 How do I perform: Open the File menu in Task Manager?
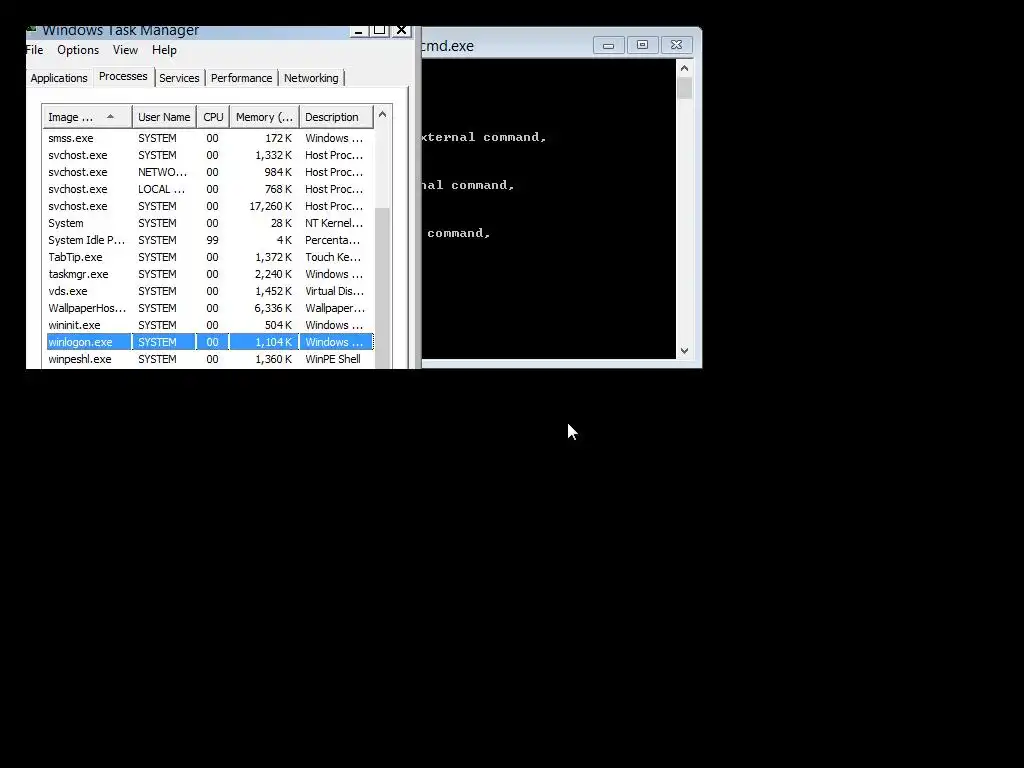click(35, 50)
